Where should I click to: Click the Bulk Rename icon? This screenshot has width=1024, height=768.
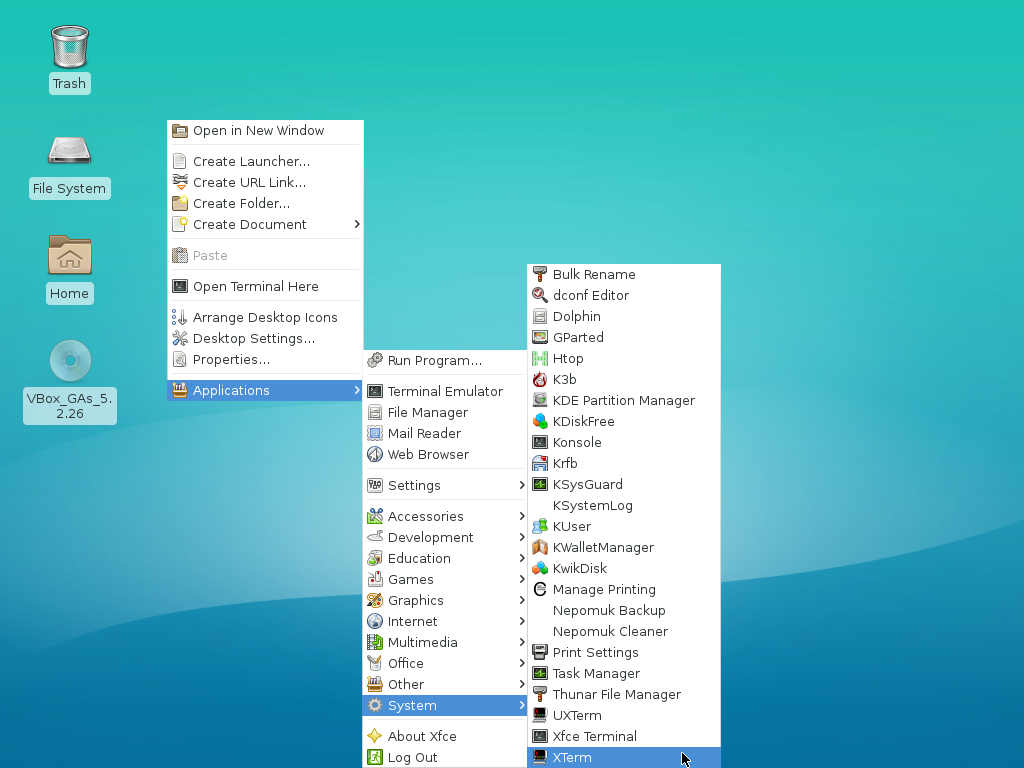(539, 274)
